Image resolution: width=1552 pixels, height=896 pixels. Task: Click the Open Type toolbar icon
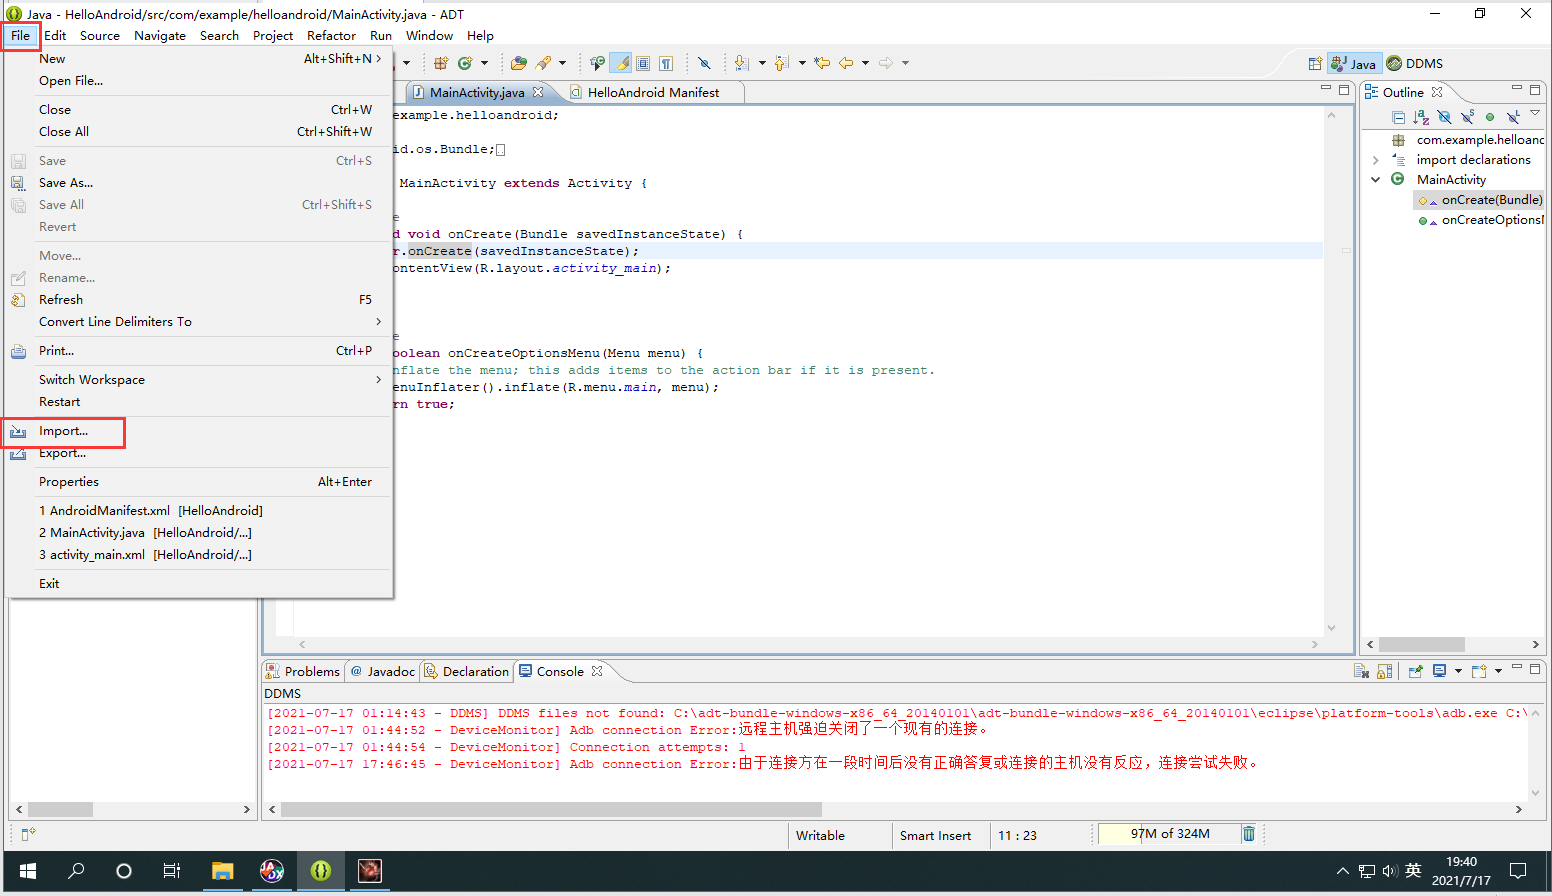point(518,63)
